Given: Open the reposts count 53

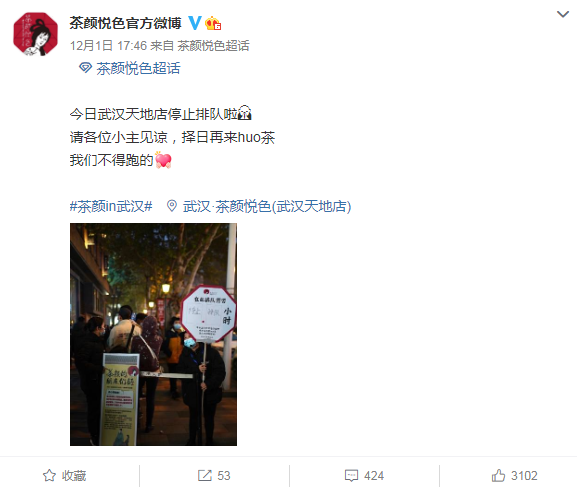Looking at the screenshot, I should (x=224, y=475).
